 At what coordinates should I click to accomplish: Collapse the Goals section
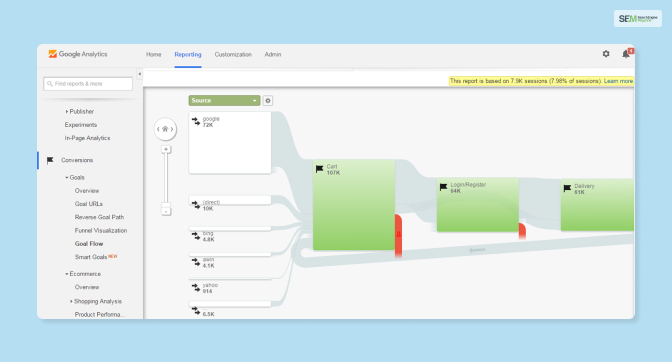click(67, 177)
